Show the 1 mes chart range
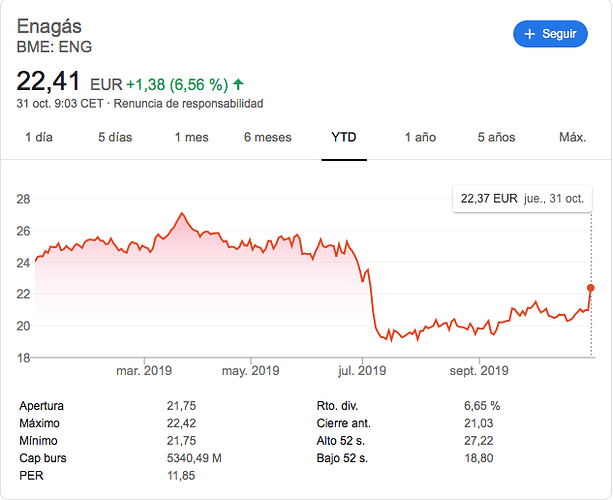Image resolution: width=613 pixels, height=500 pixels. click(192, 137)
